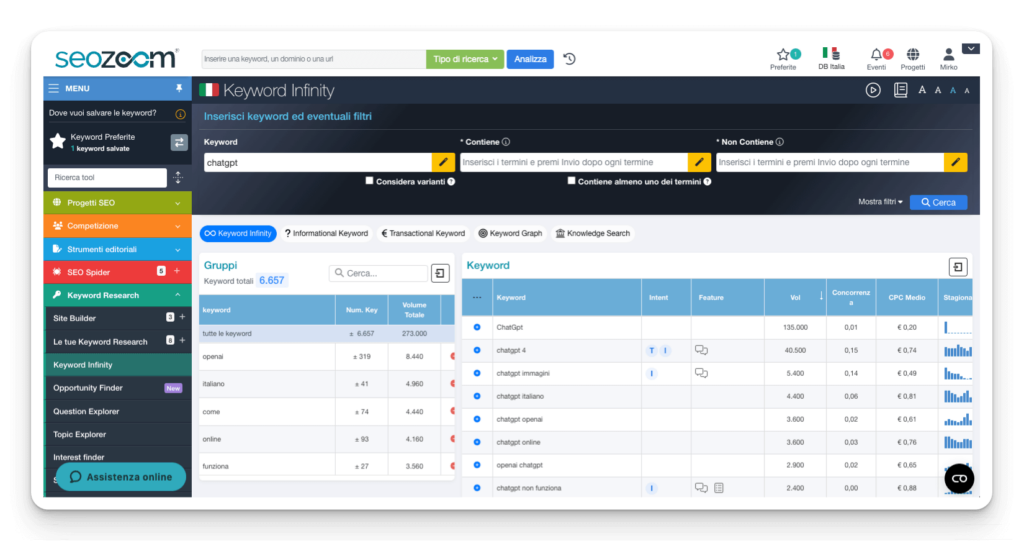
Task: Select the openai chatgpt row radio button
Action: pyautogui.click(x=477, y=465)
